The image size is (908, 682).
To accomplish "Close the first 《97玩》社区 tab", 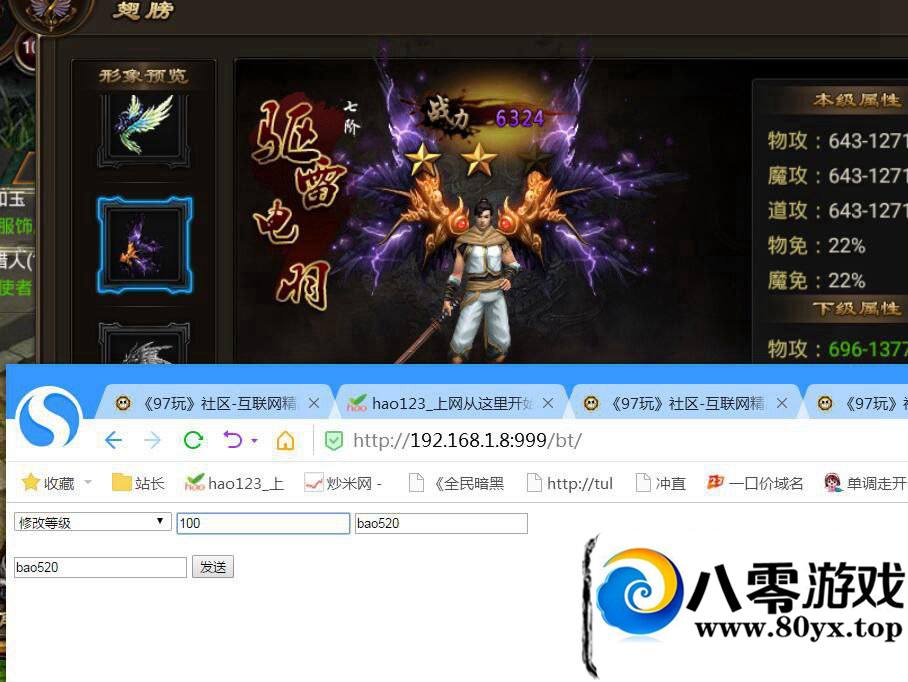I will [314, 403].
